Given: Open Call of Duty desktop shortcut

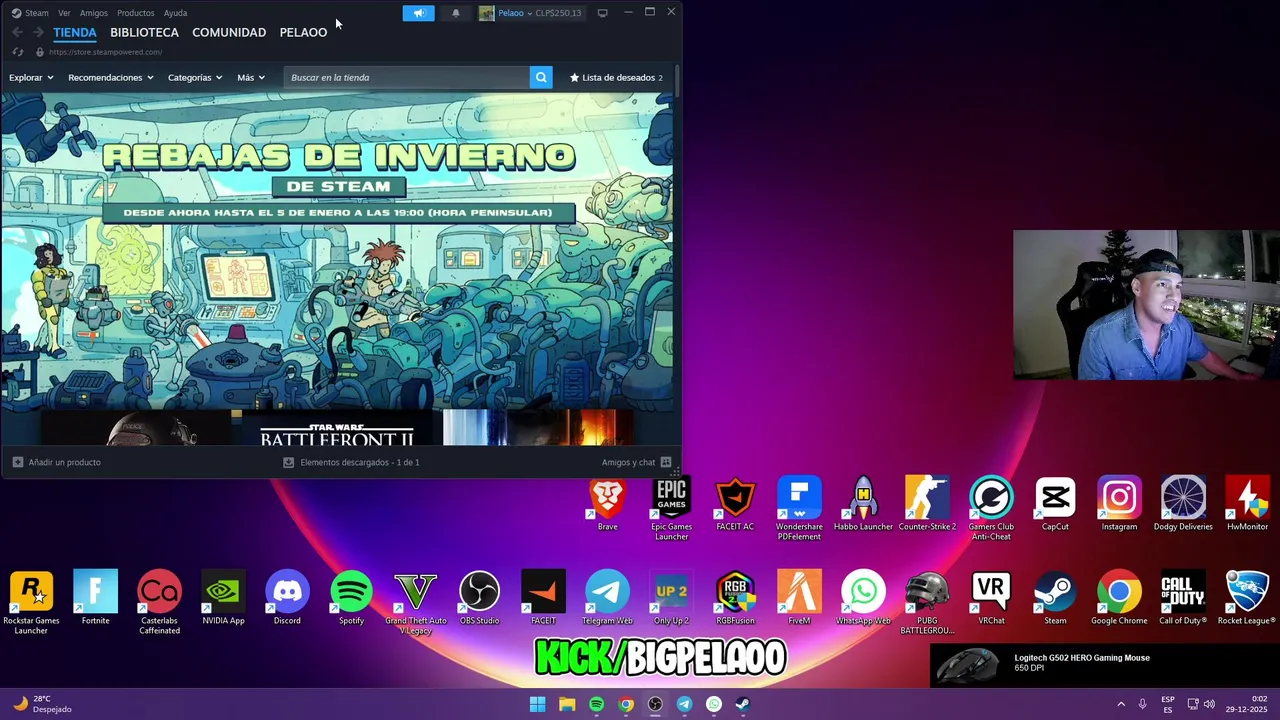Looking at the screenshot, I should pos(1183,598).
